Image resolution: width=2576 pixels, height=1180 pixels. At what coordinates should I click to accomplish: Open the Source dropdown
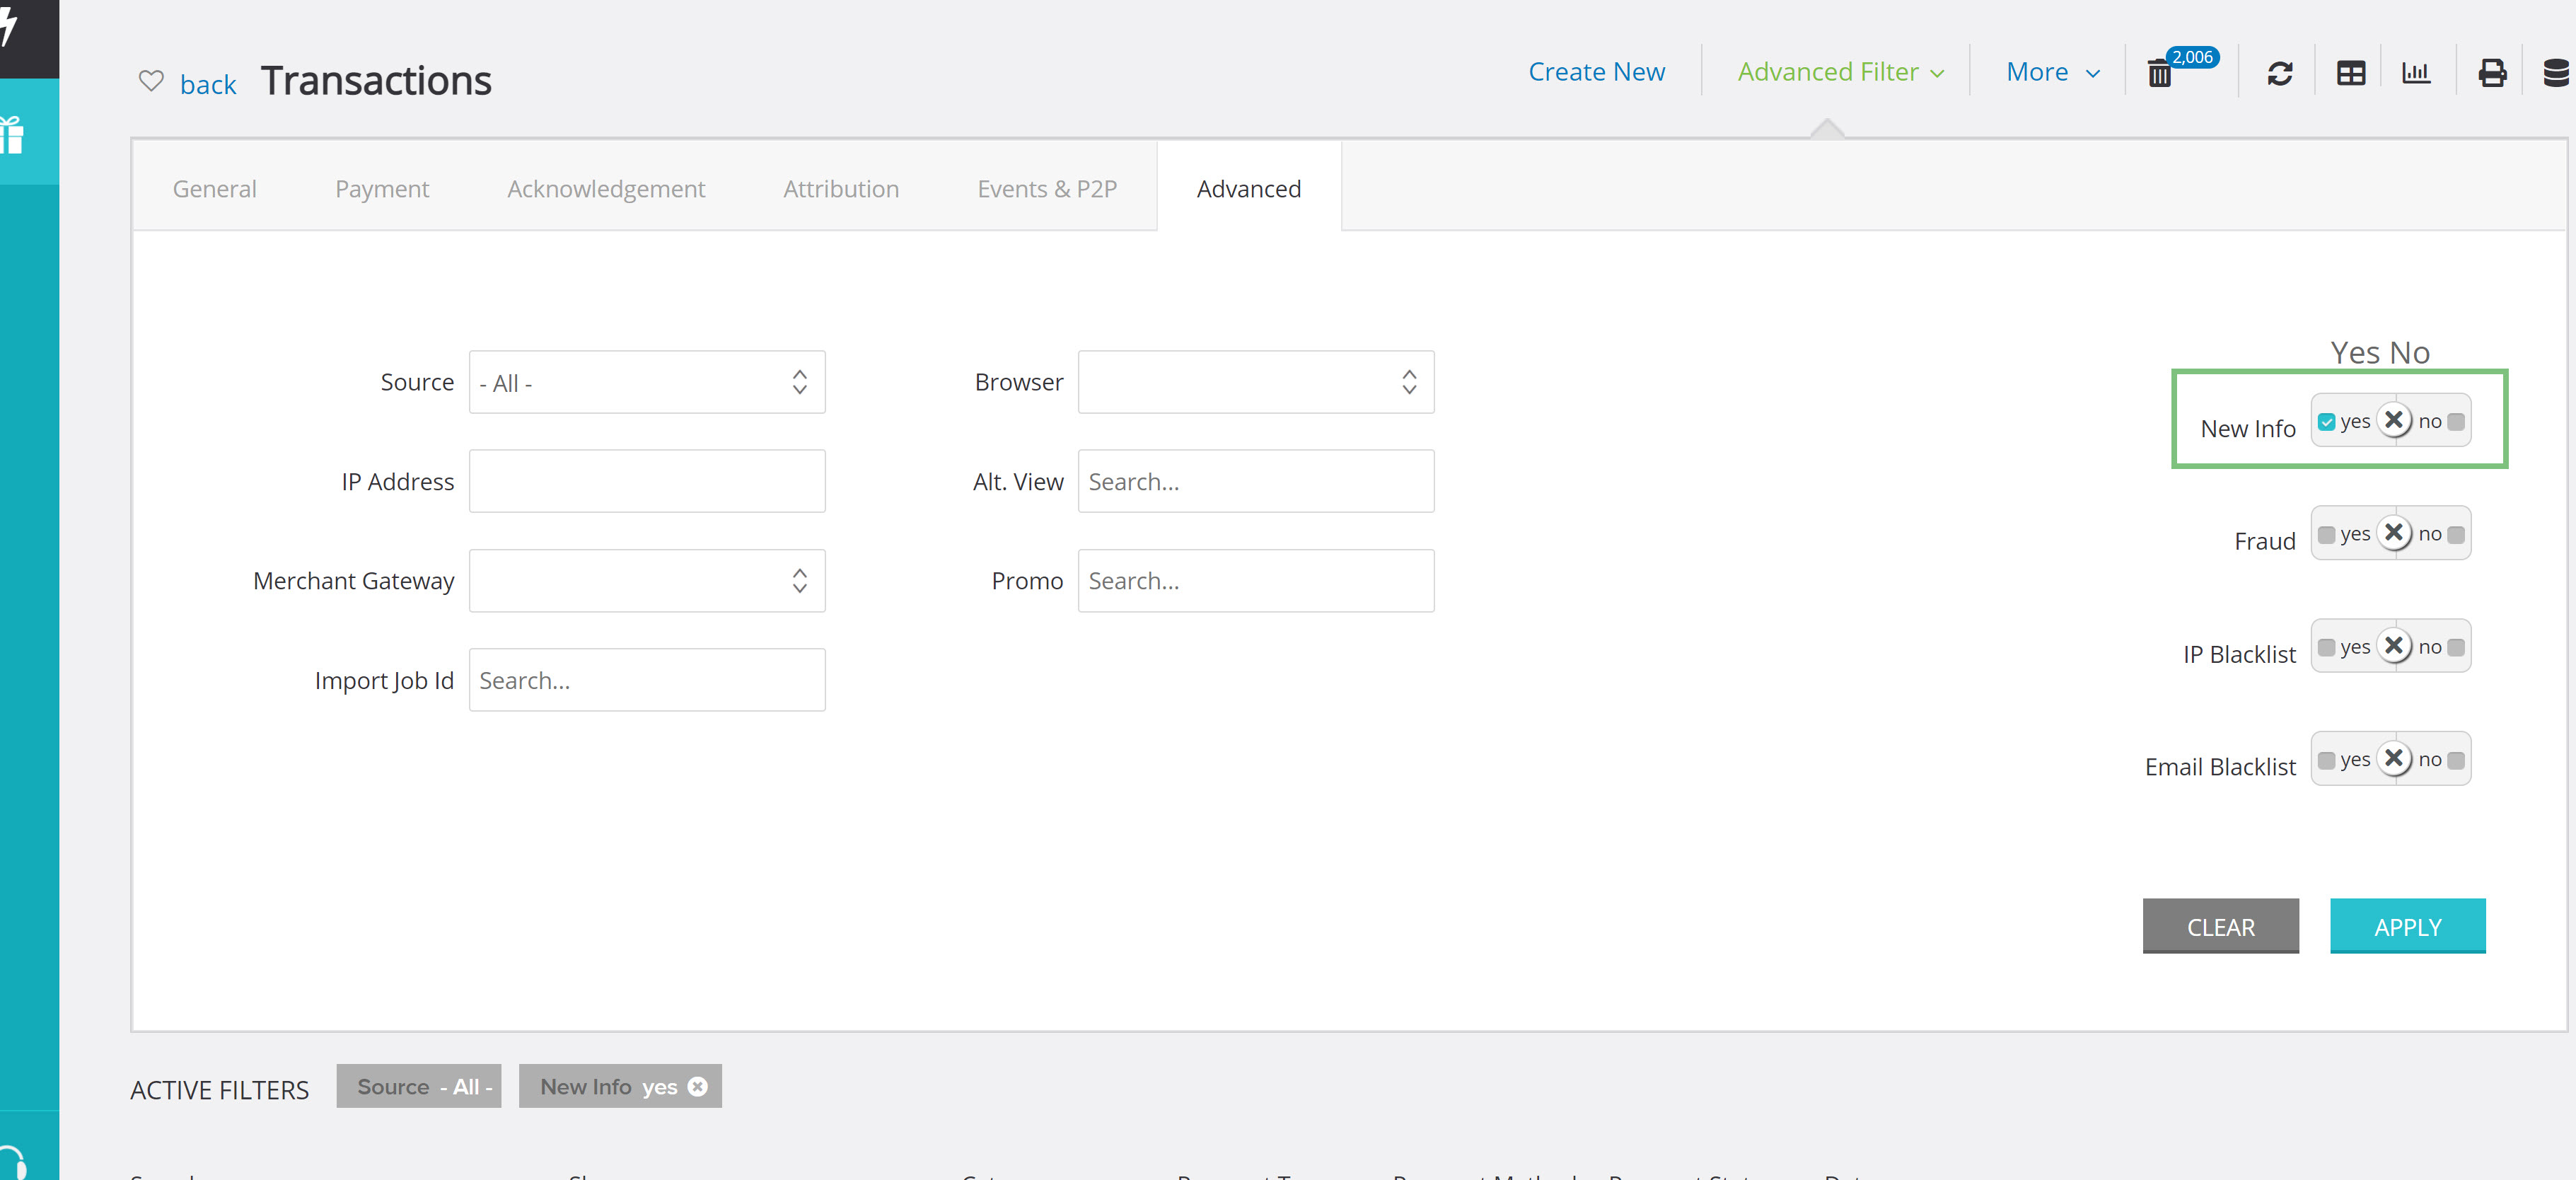[646, 382]
